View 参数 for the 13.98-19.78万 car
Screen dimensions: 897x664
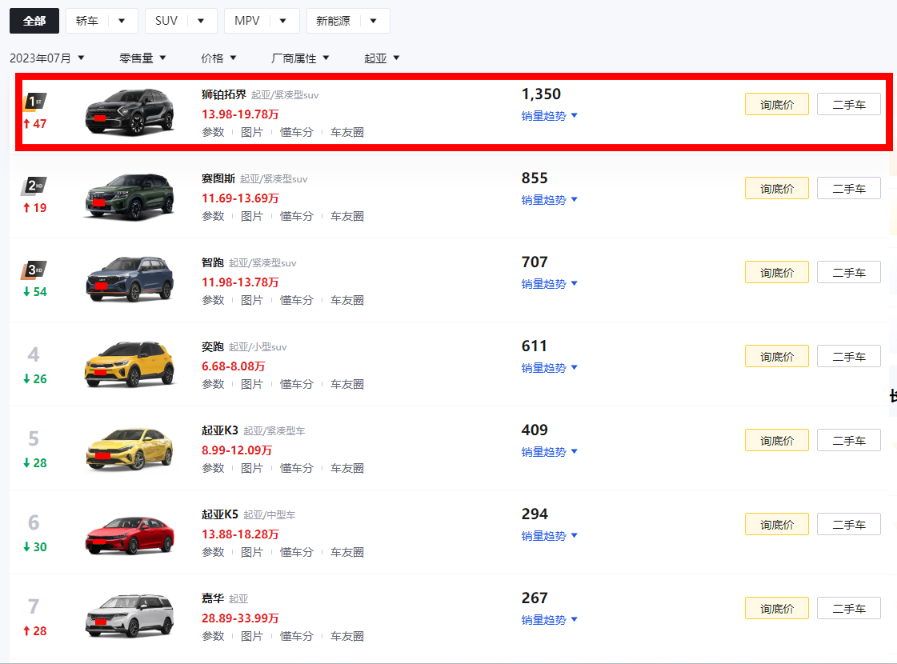(213, 133)
